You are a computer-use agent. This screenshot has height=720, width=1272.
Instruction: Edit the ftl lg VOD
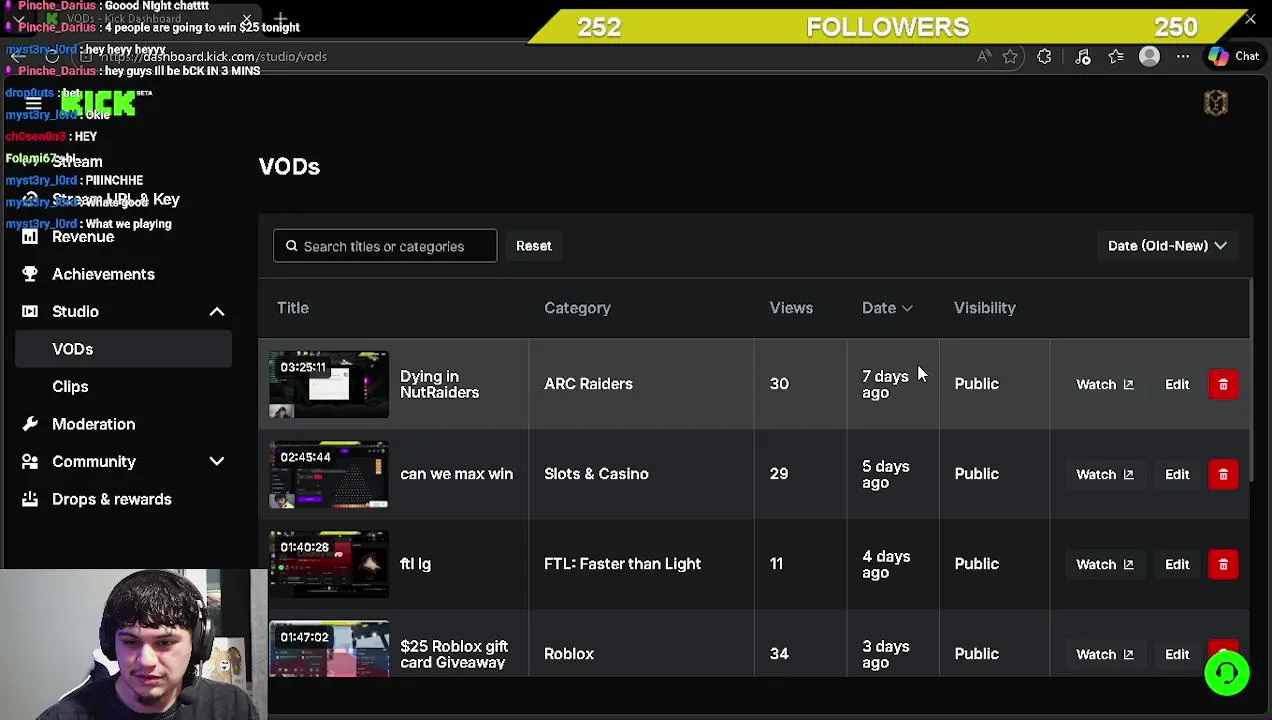click(1177, 564)
